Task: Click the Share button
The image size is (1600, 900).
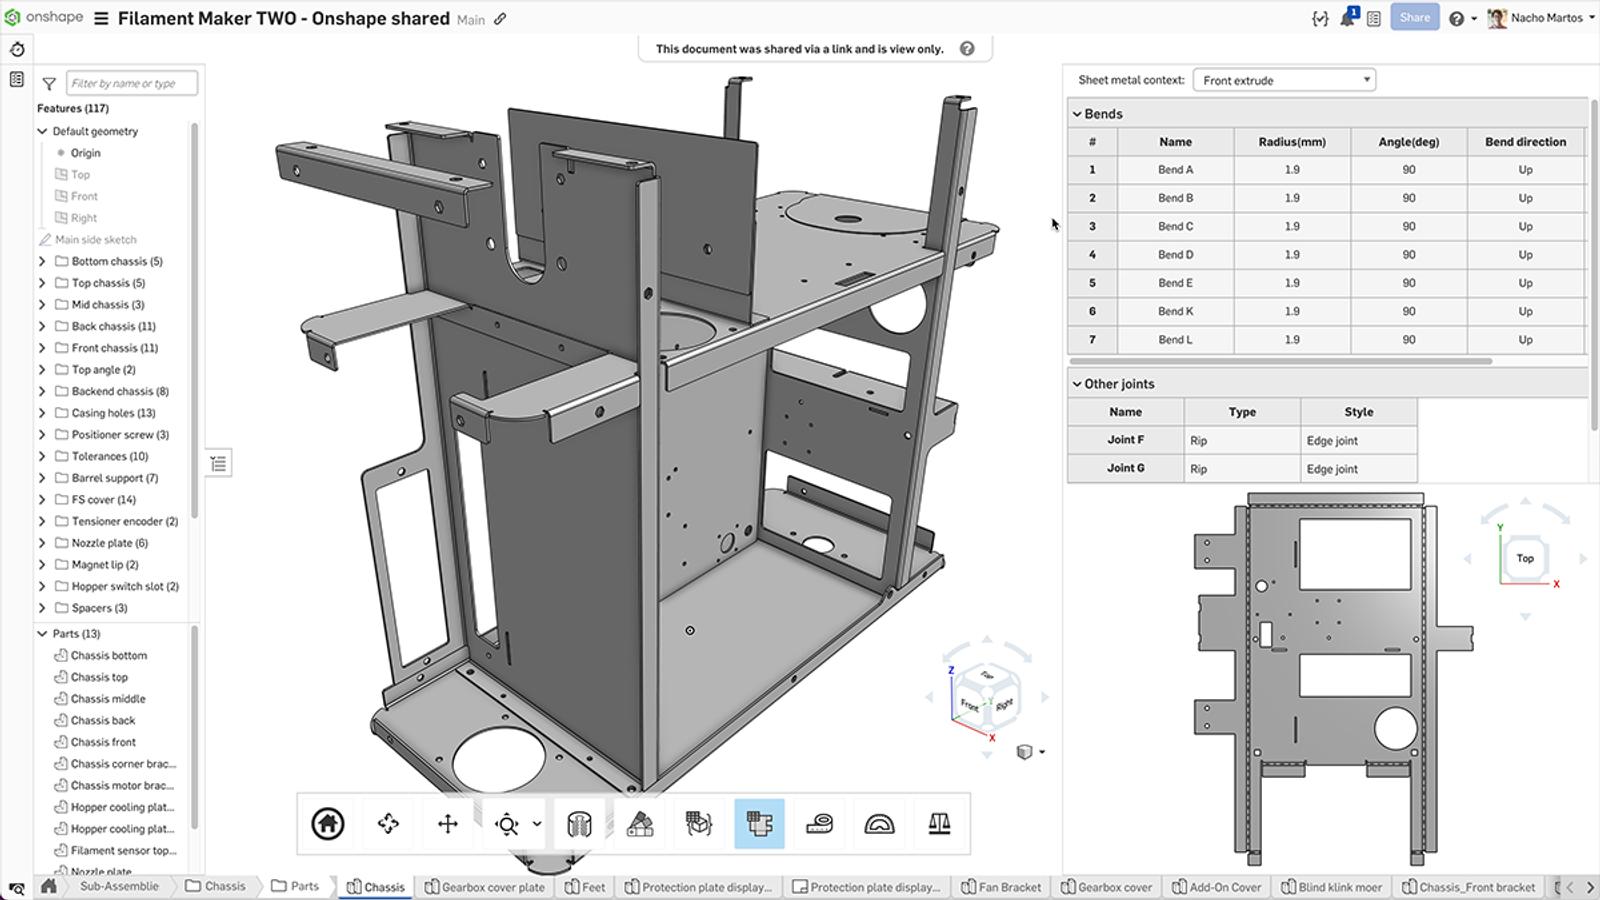Action: [x=1414, y=16]
